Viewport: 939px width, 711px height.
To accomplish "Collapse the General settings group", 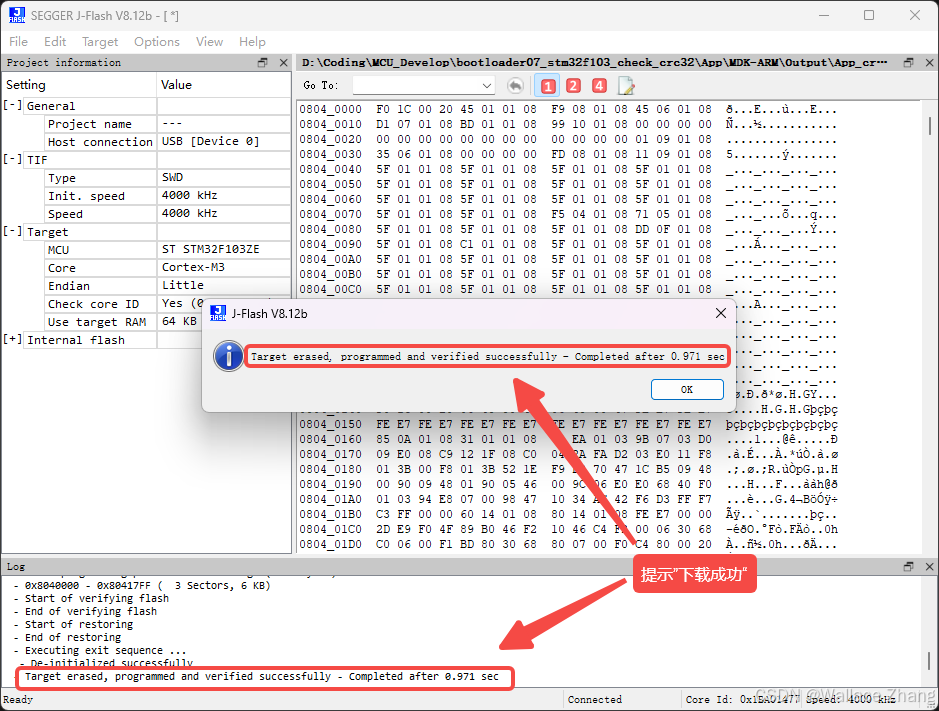I will pos(12,105).
